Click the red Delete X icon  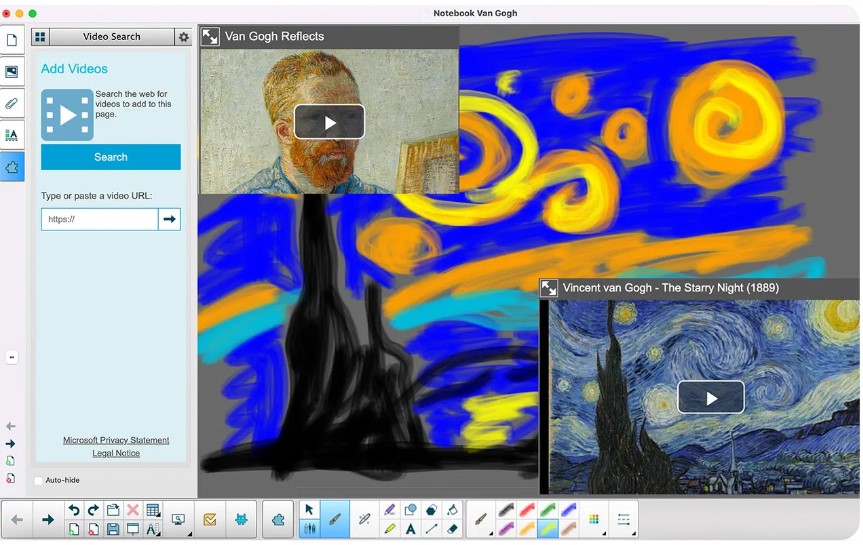(x=133, y=510)
